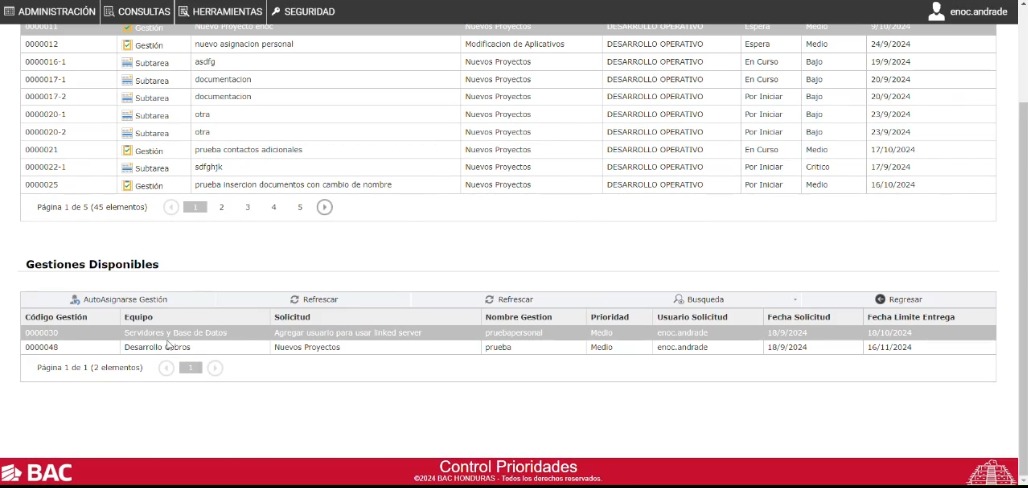Click the user avatar icon beside enoc.andrade
Image resolution: width=1028 pixels, height=488 pixels.
[x=936, y=11]
